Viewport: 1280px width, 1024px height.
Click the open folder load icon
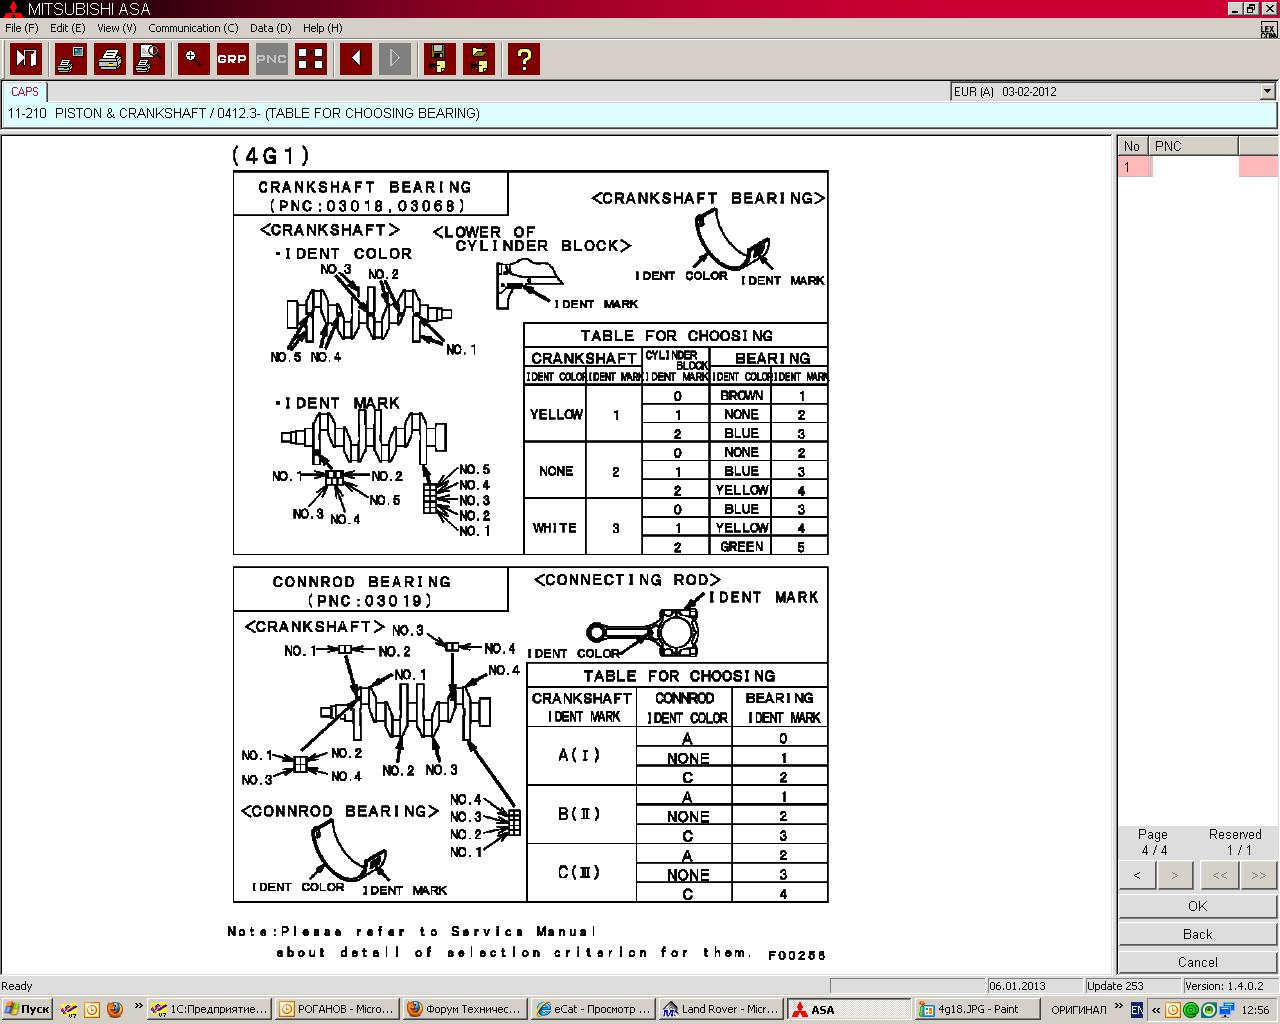[479, 59]
